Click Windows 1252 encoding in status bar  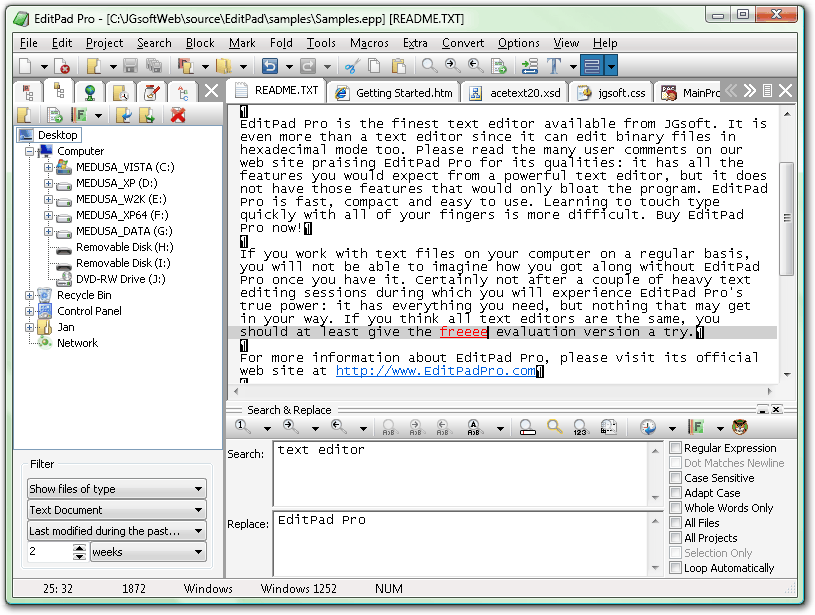(298, 588)
